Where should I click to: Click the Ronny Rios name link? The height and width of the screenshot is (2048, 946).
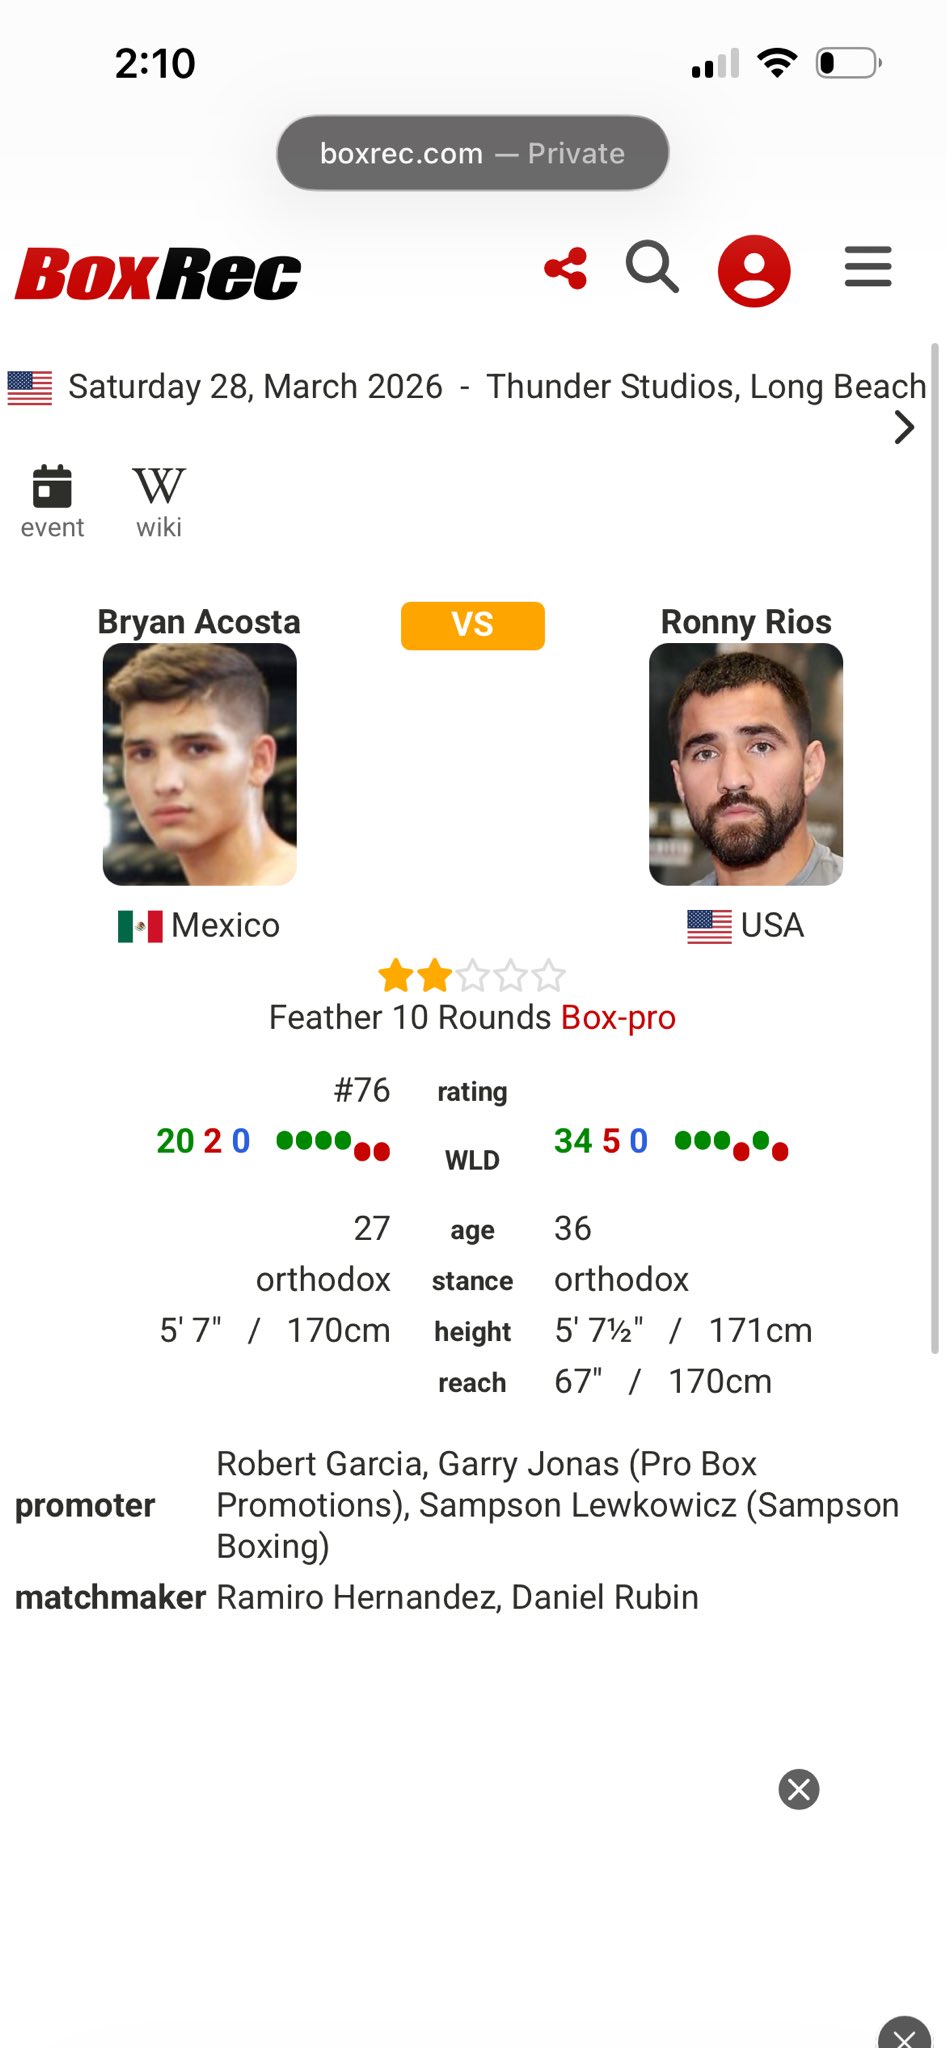(746, 622)
